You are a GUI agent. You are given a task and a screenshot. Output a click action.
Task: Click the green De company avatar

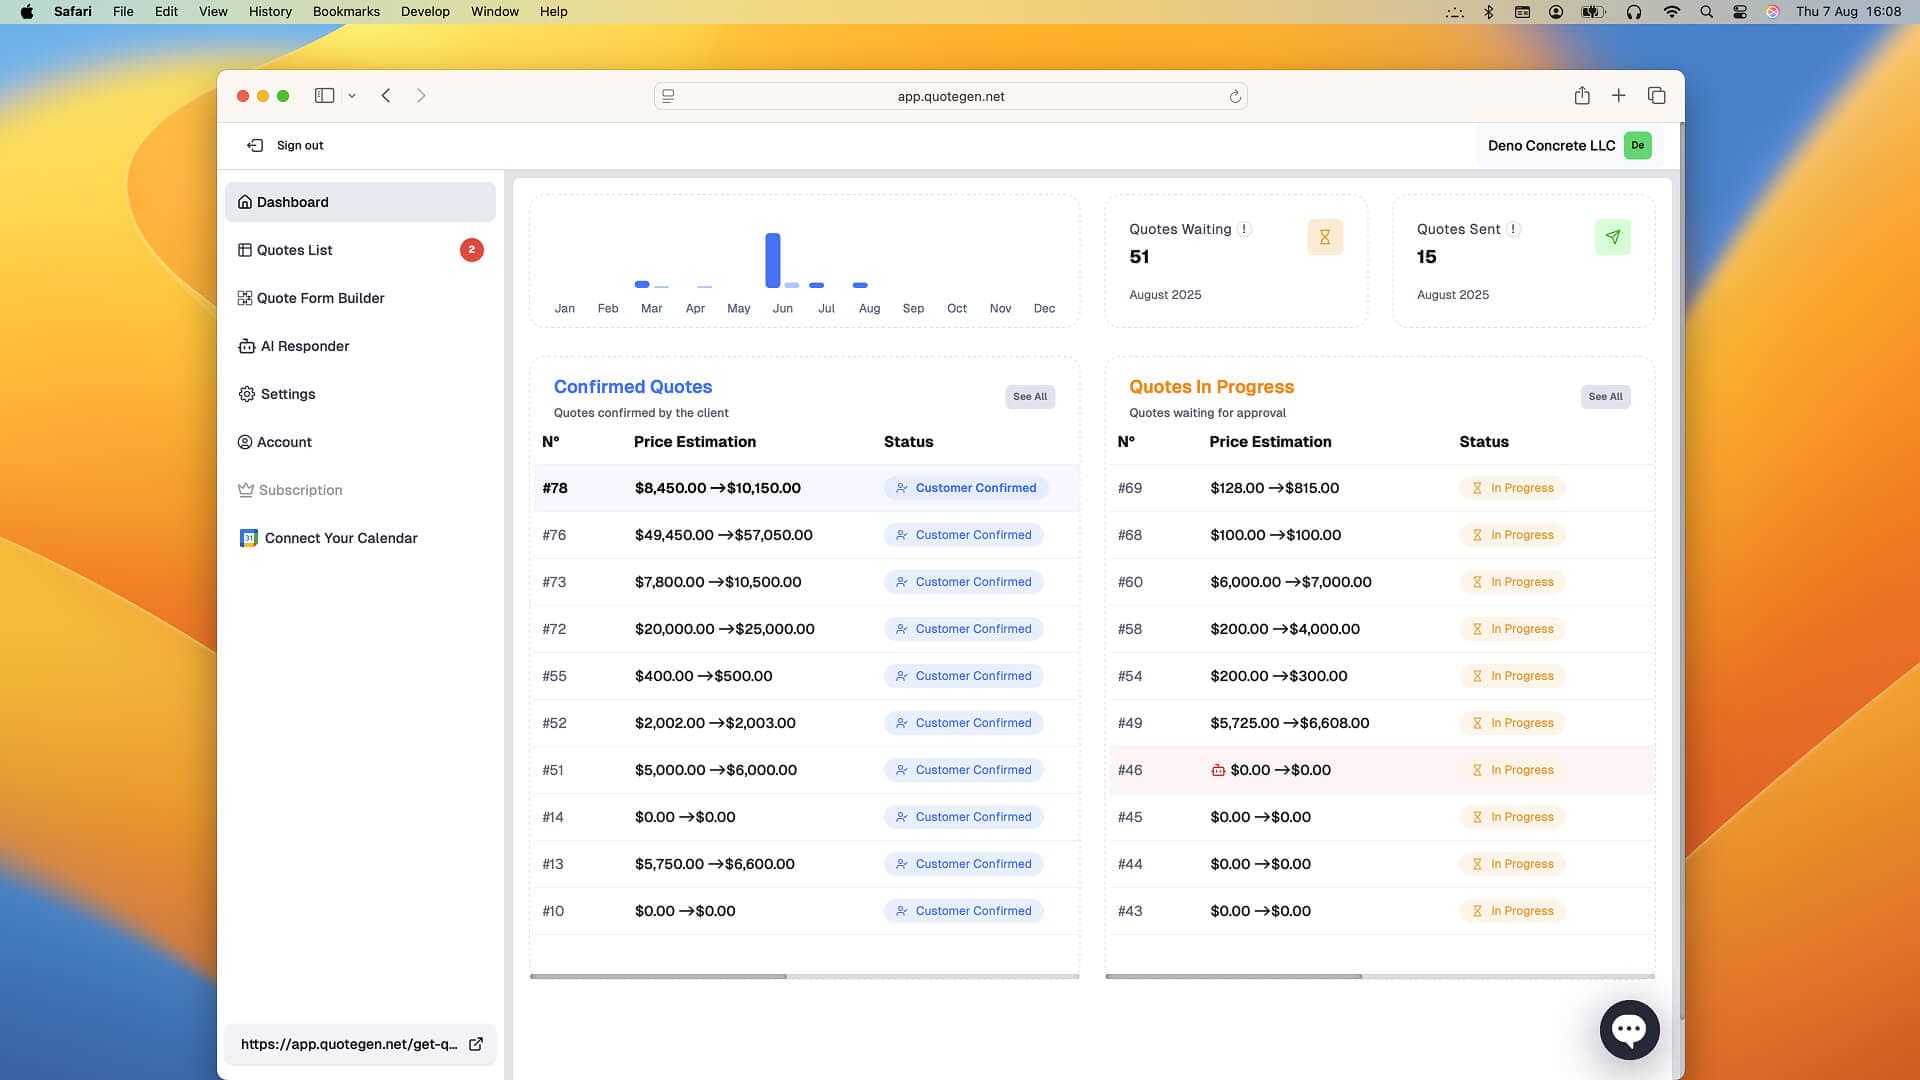tap(1637, 145)
